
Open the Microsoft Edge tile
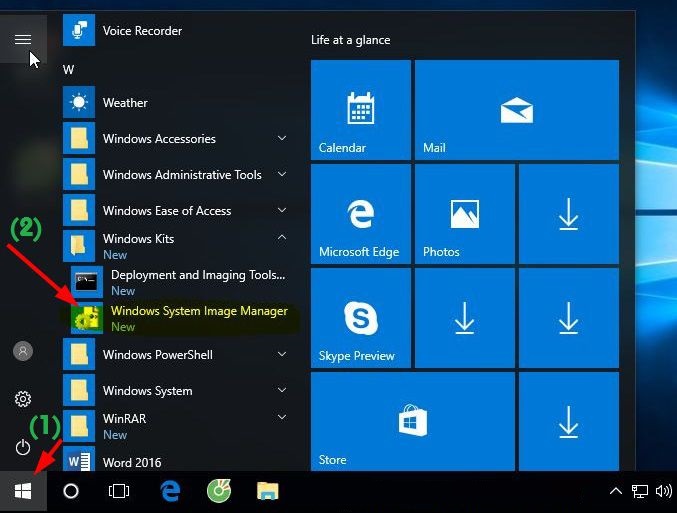(x=361, y=214)
